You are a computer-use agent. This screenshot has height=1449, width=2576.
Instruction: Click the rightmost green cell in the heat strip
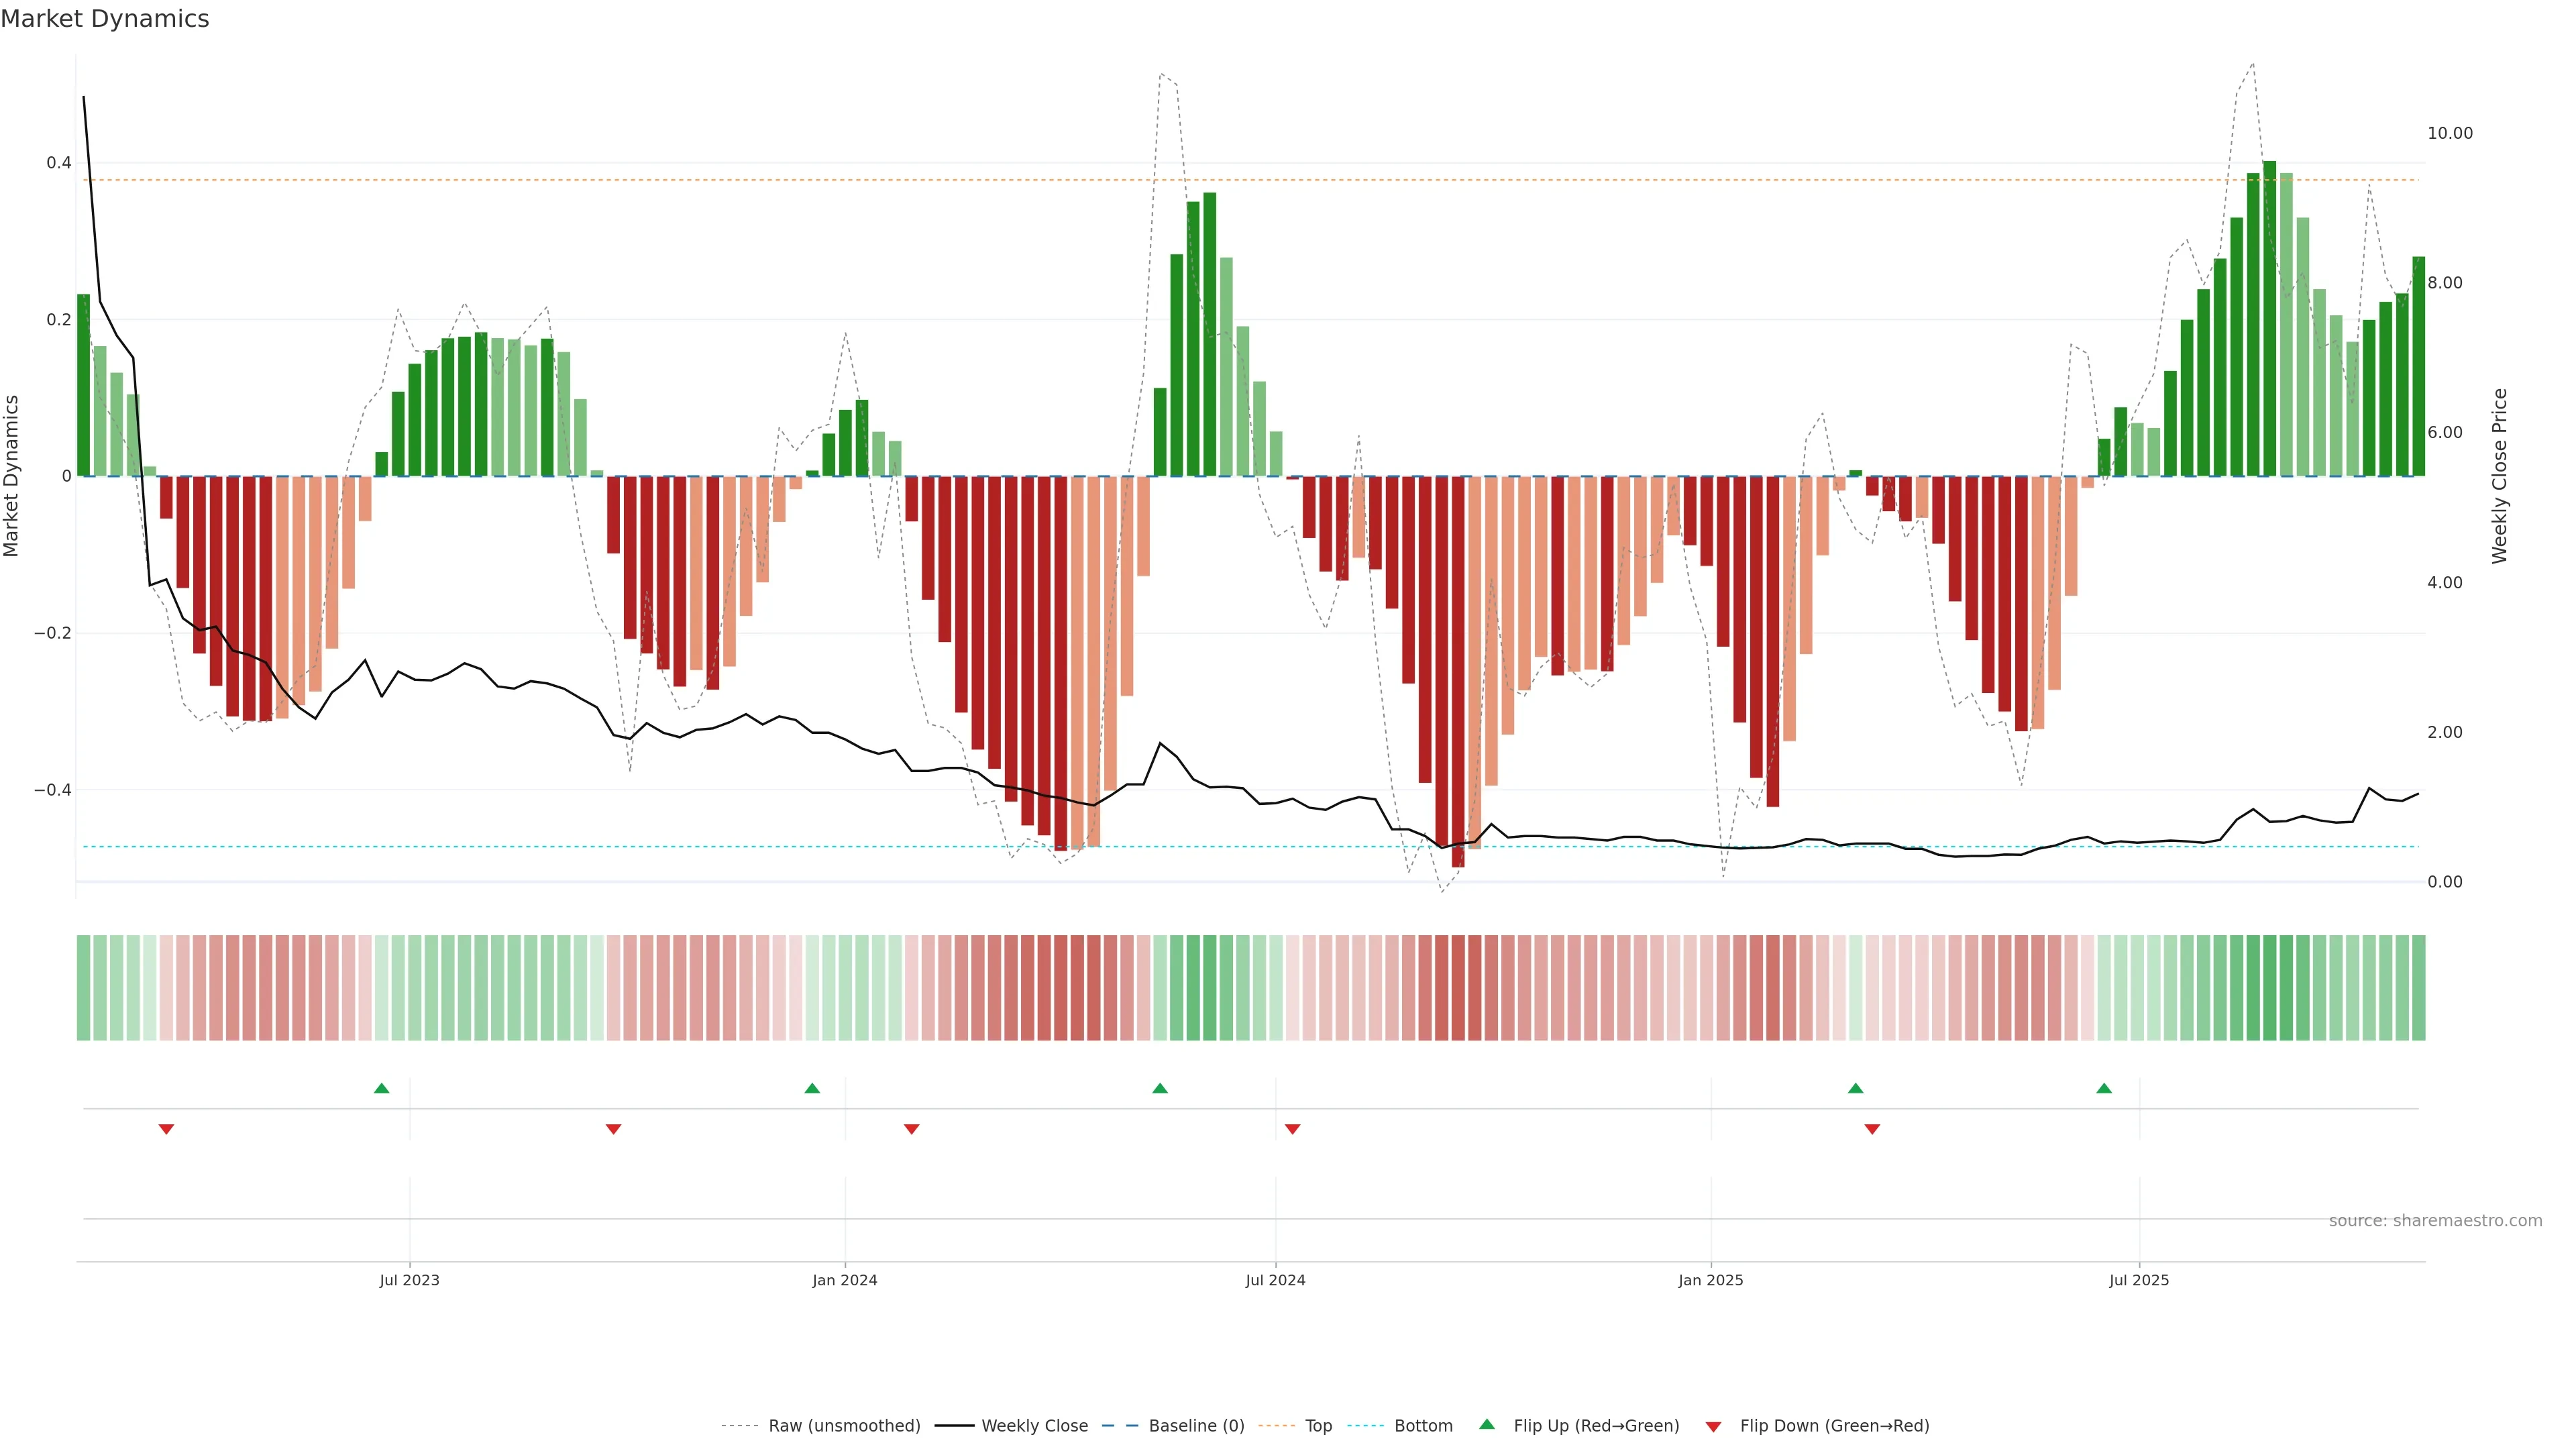pyautogui.click(x=2418, y=988)
